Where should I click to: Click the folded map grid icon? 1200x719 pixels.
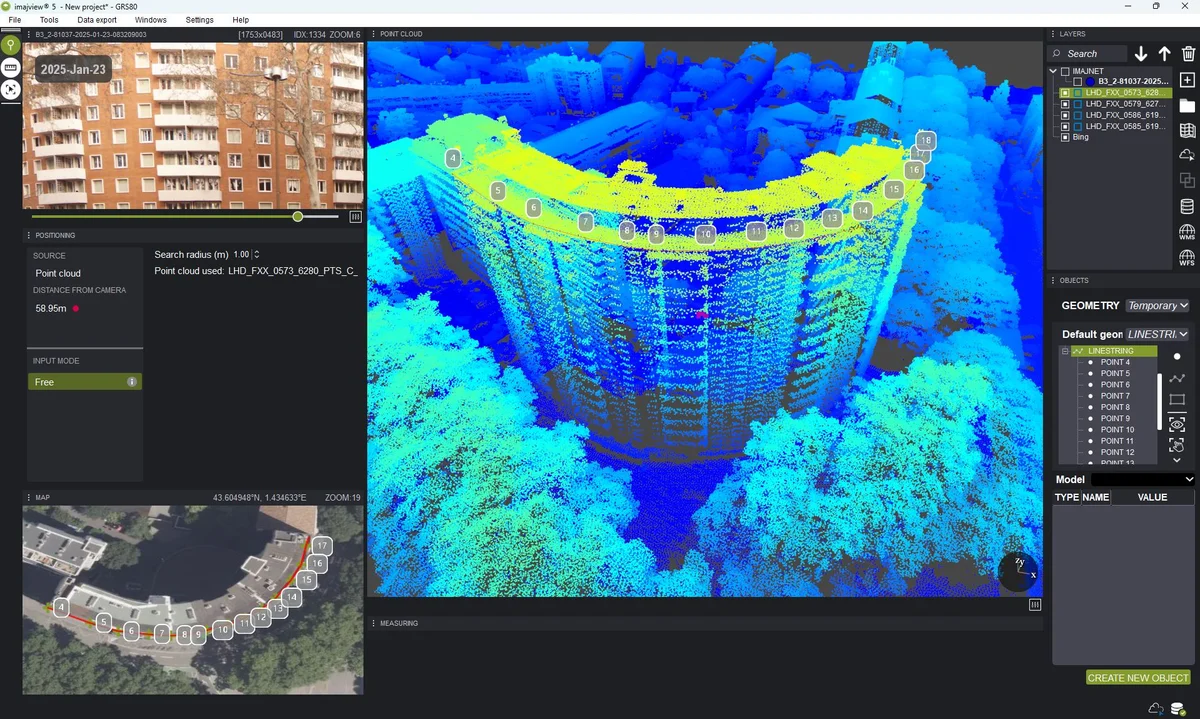[x=1187, y=130]
